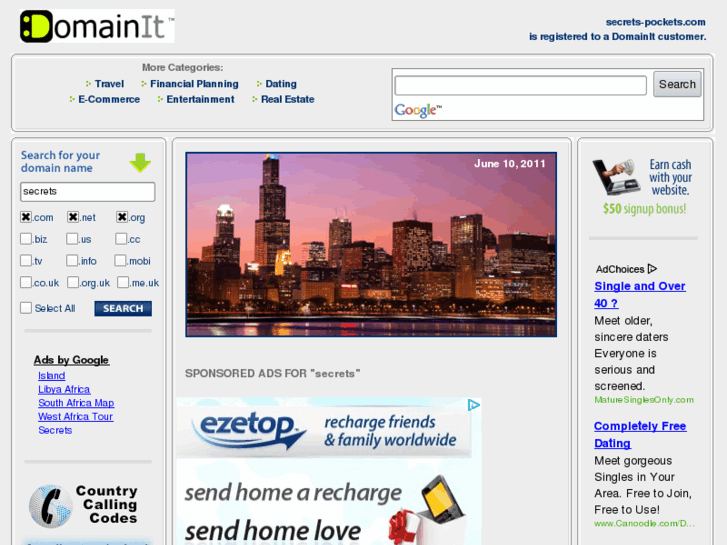Check the .org.uk checkbox
Image resolution: width=727 pixels, height=545 pixels.
coord(73,282)
